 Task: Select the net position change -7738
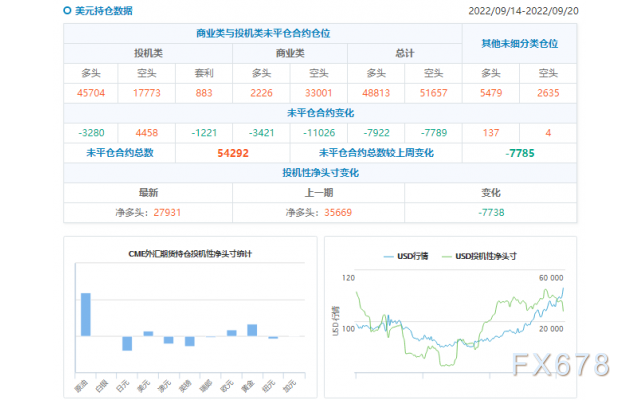click(x=491, y=213)
